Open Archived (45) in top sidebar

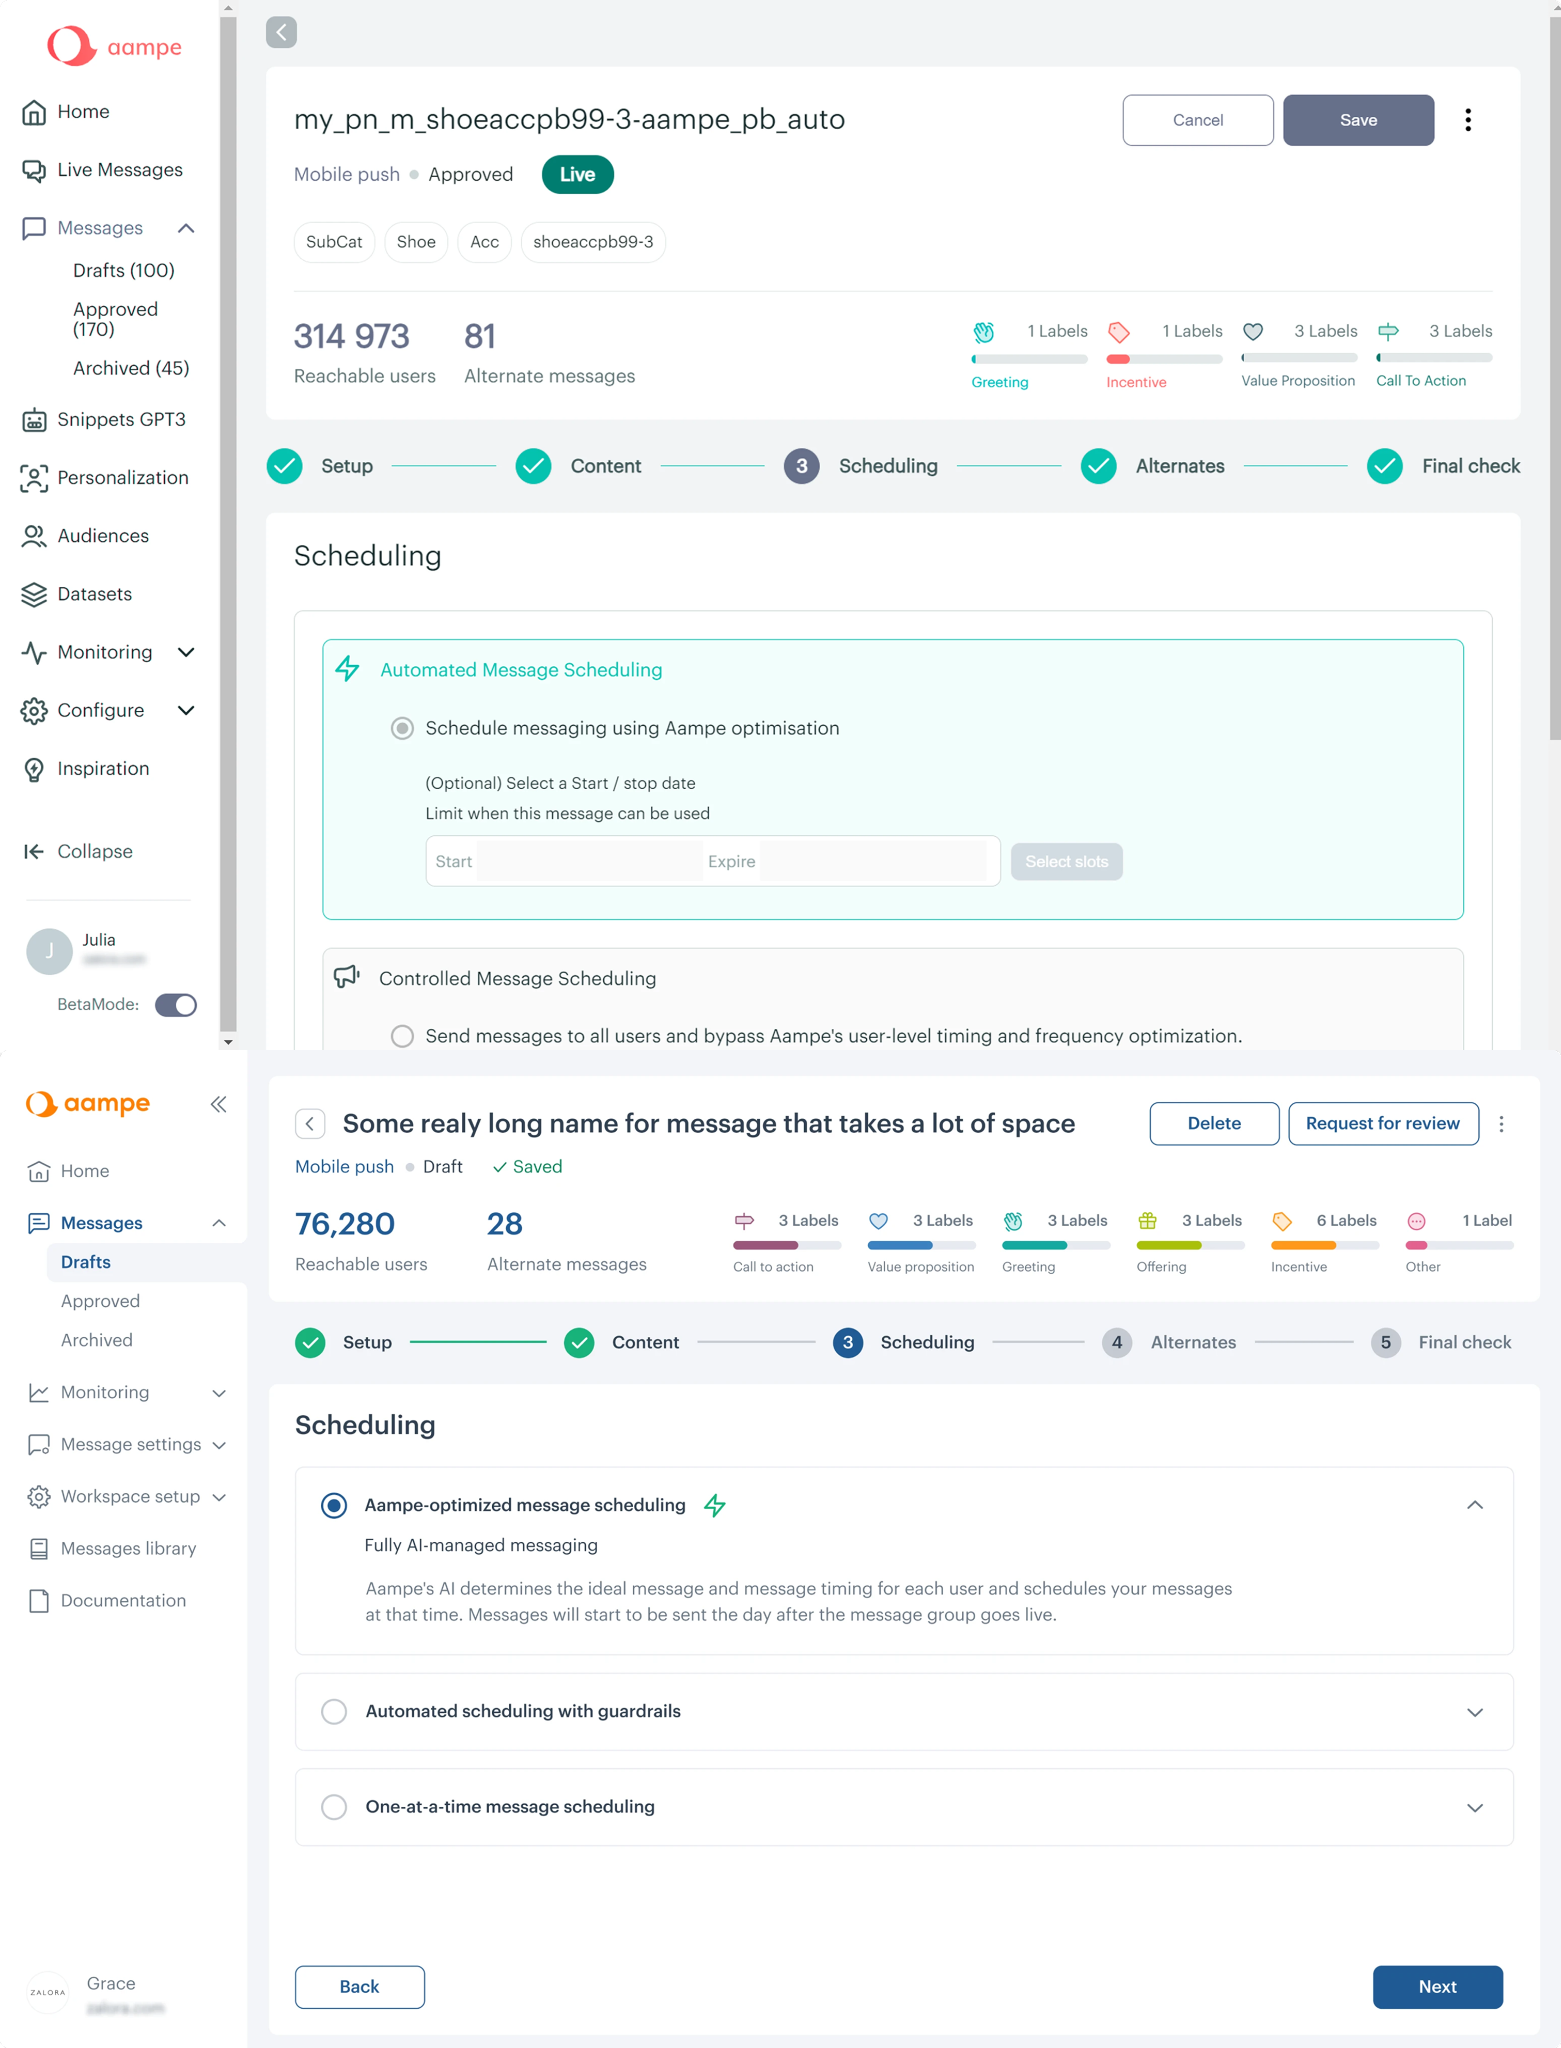[x=131, y=368]
